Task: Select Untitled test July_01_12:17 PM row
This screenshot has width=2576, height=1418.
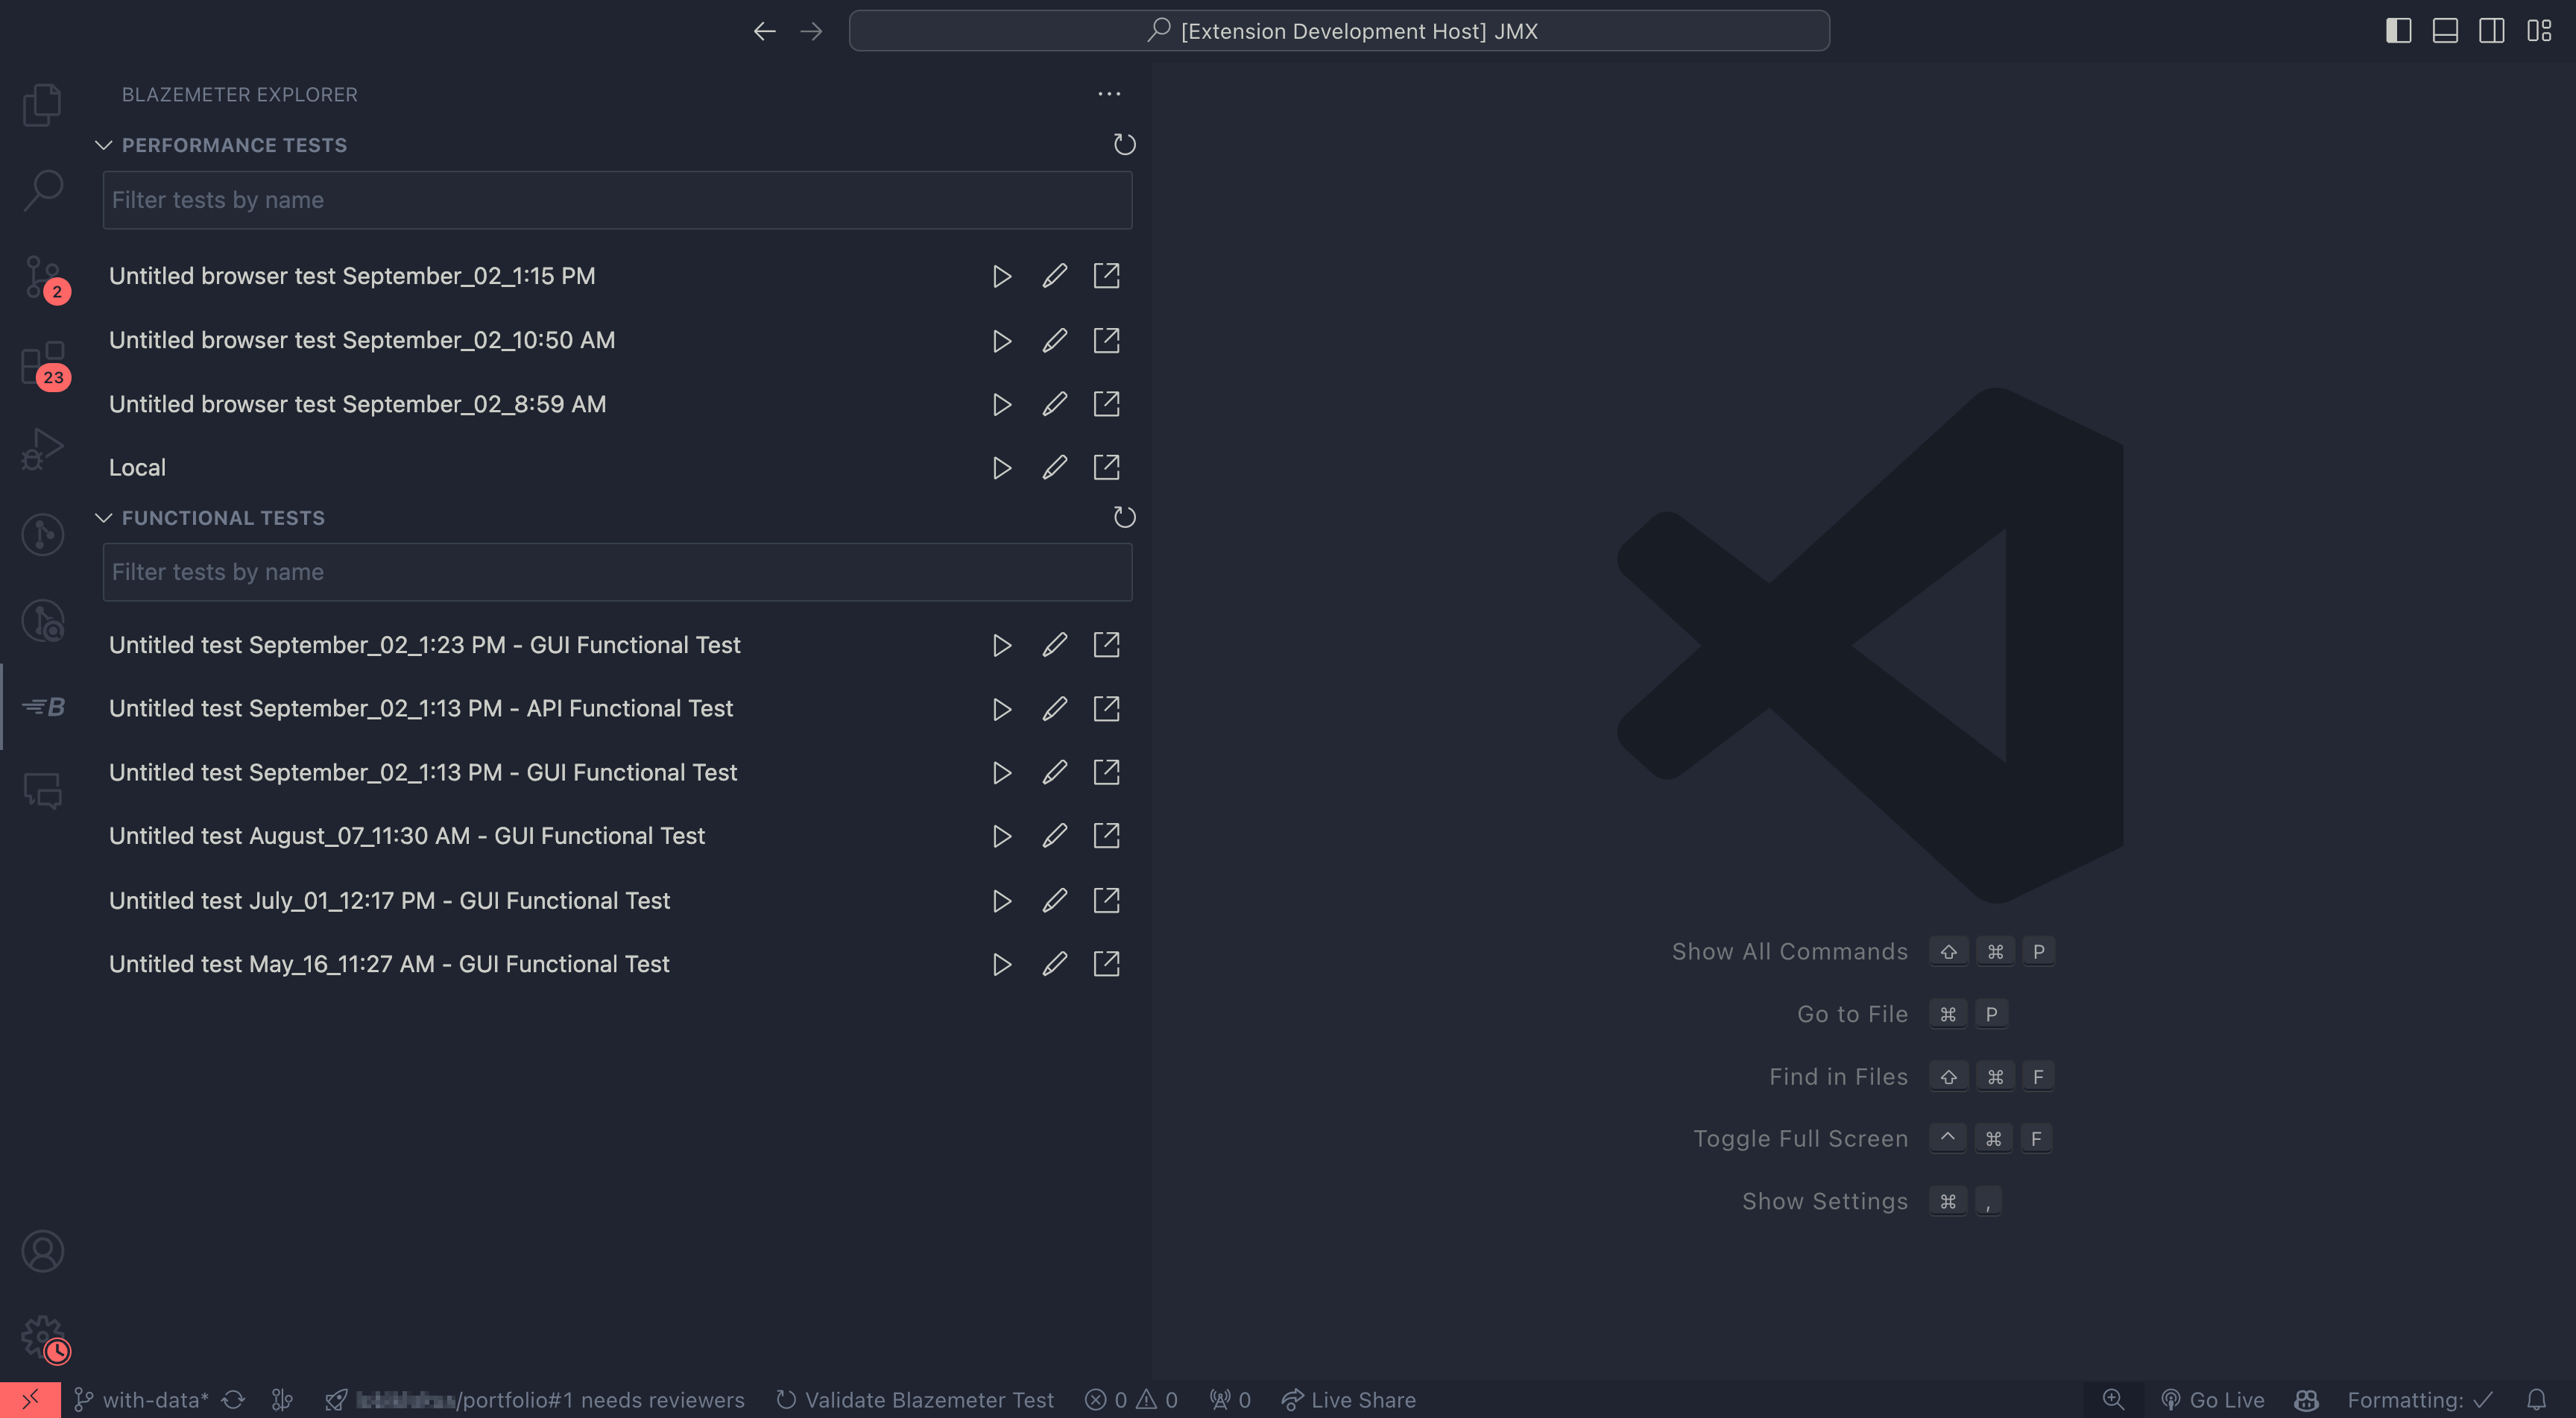Action: 389,901
